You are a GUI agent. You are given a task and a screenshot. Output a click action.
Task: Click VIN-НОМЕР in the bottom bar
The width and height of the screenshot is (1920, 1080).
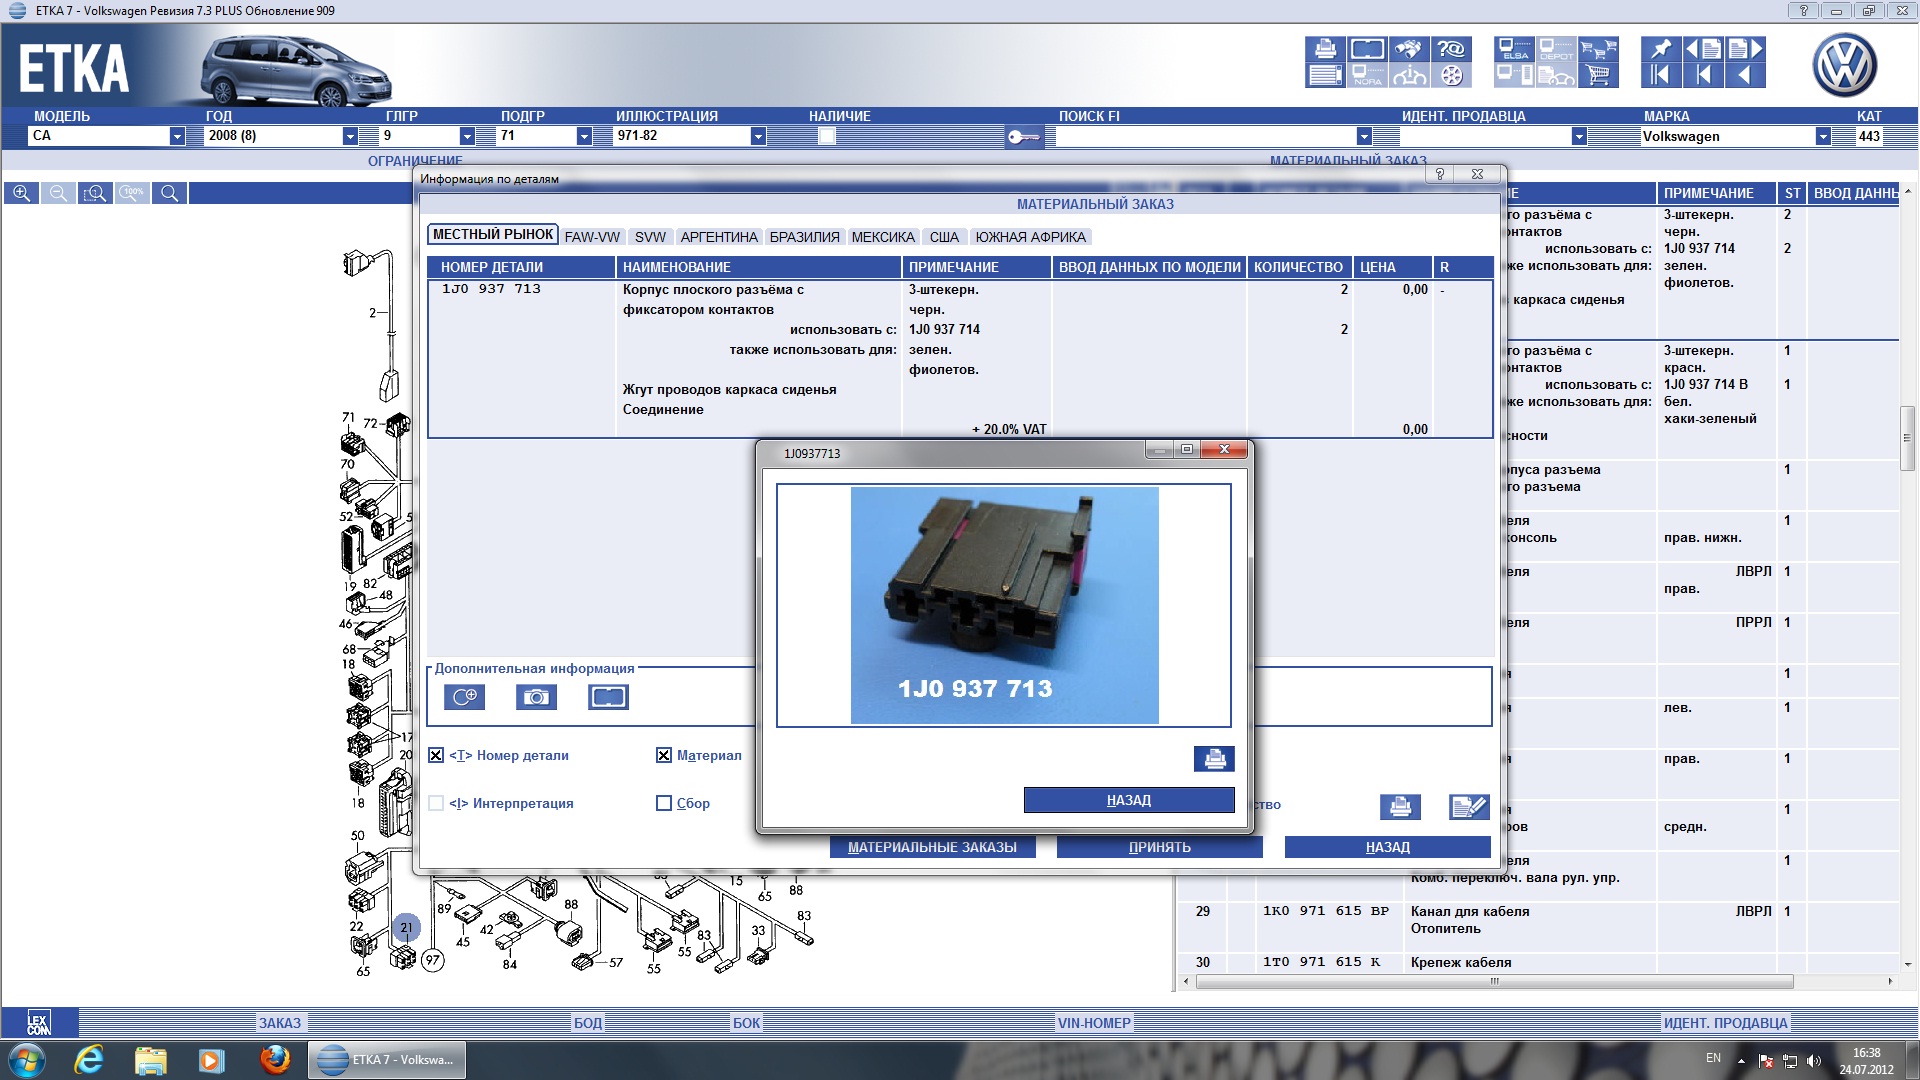1094,1023
